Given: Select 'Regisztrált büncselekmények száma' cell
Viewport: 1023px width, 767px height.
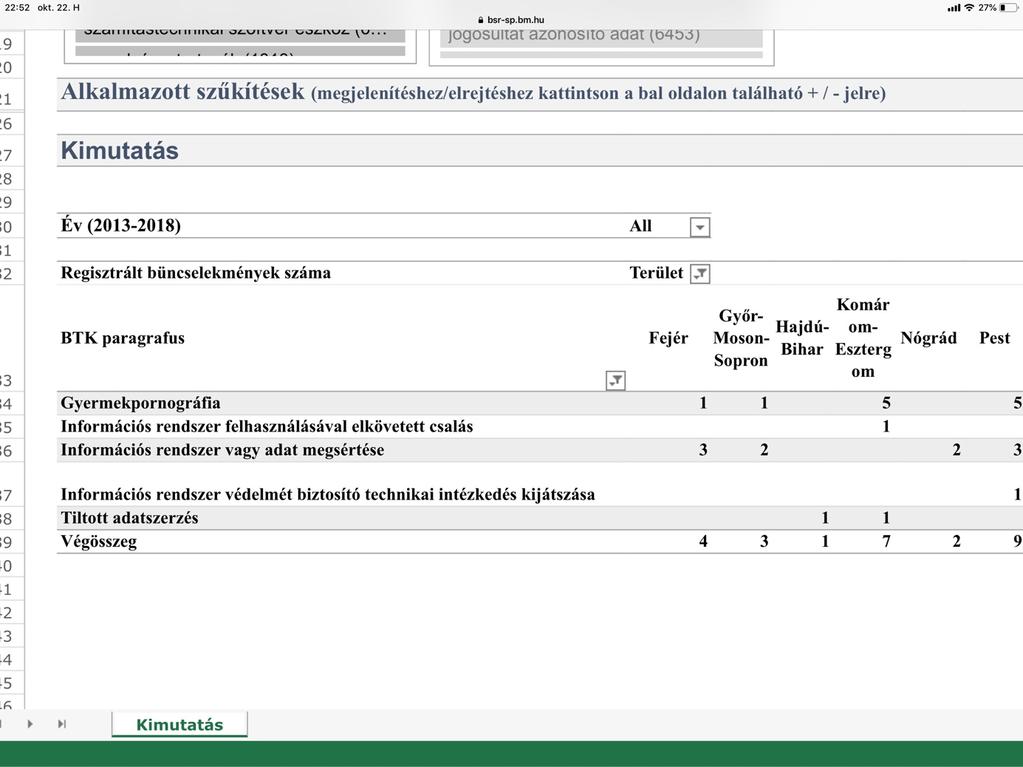Looking at the screenshot, I should pyautogui.click(x=196, y=273).
